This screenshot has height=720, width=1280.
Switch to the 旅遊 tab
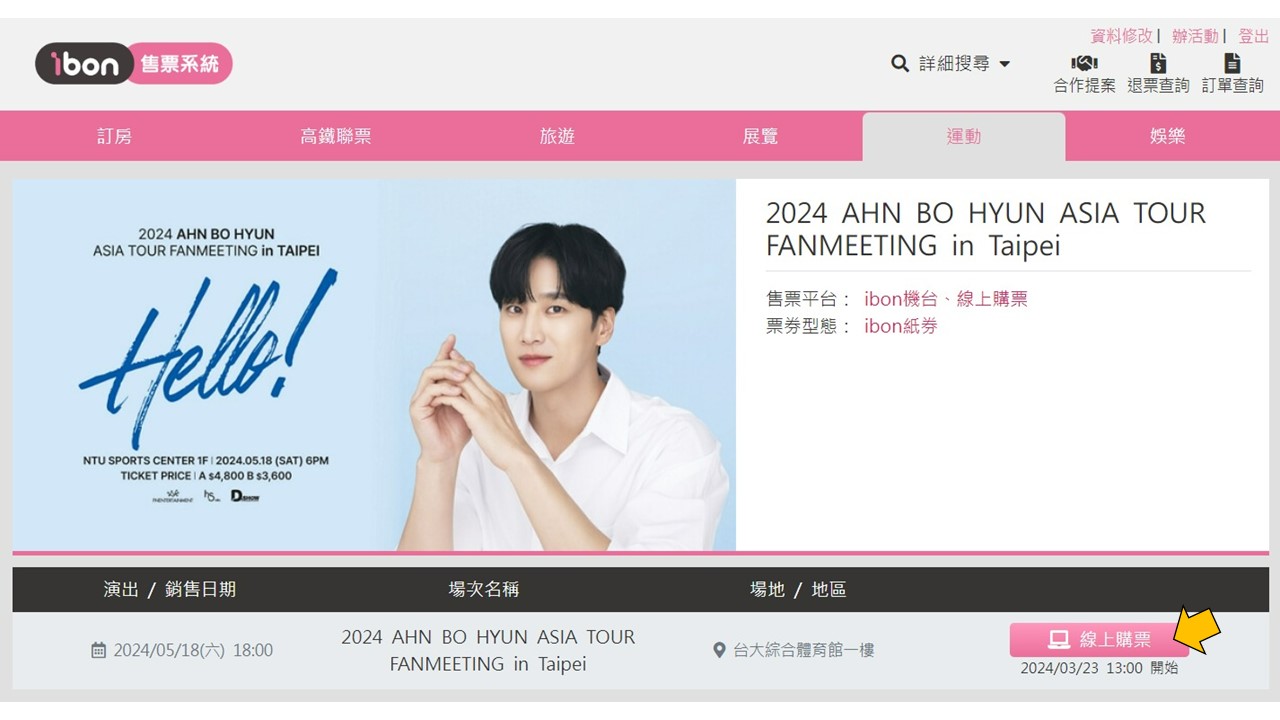pos(557,136)
